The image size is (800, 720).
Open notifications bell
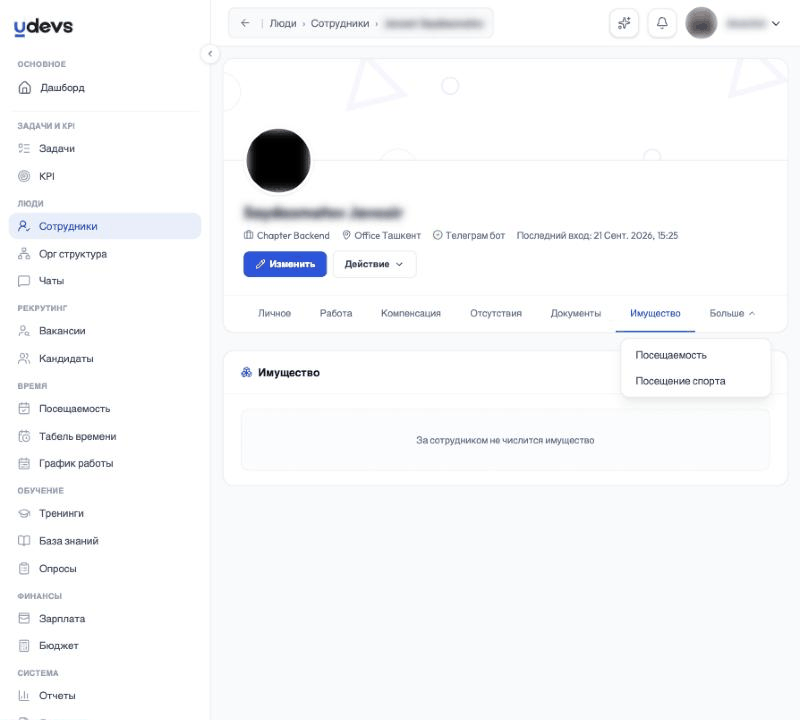pyautogui.click(x=662, y=23)
